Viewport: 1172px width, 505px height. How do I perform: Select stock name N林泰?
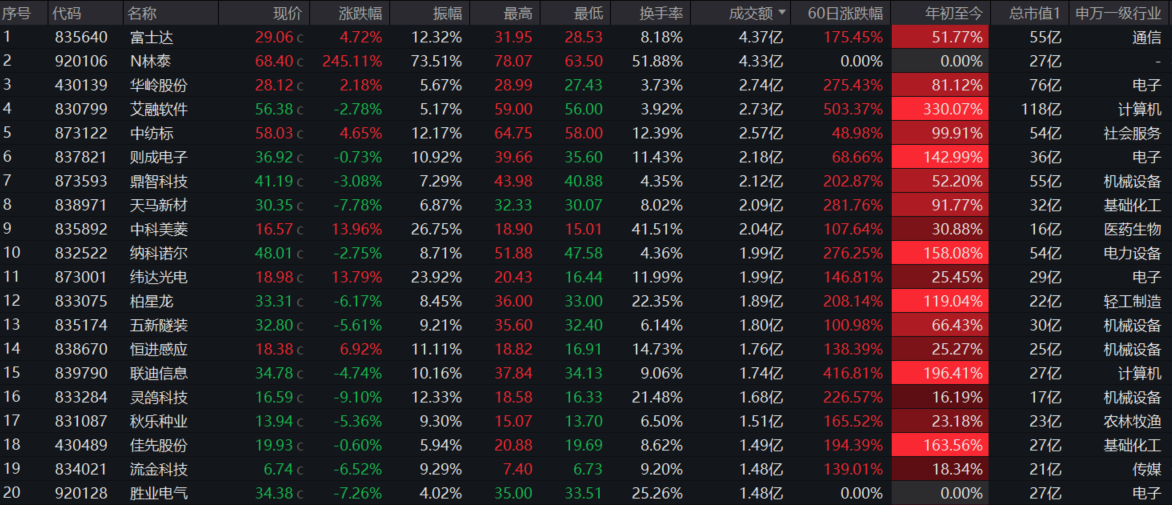pos(150,61)
